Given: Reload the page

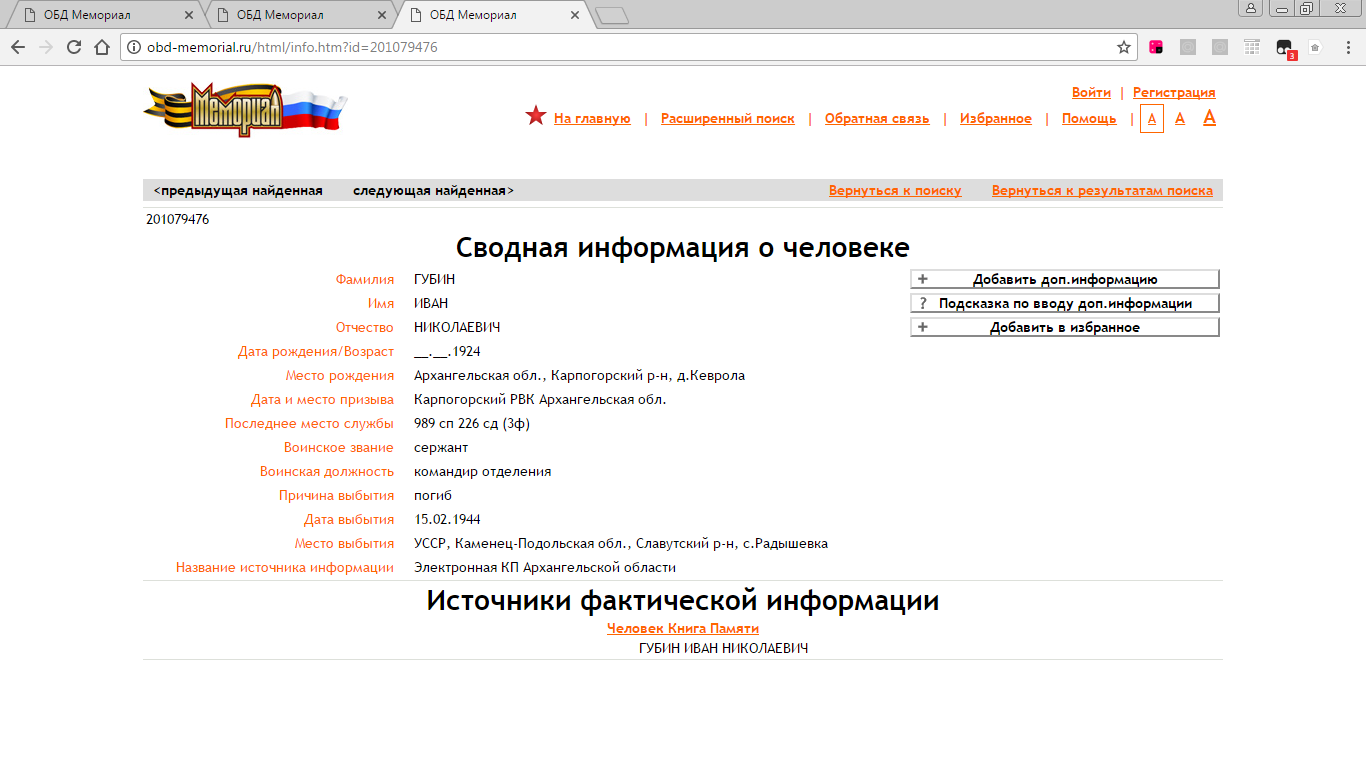Looking at the screenshot, I should pyautogui.click(x=73, y=47).
